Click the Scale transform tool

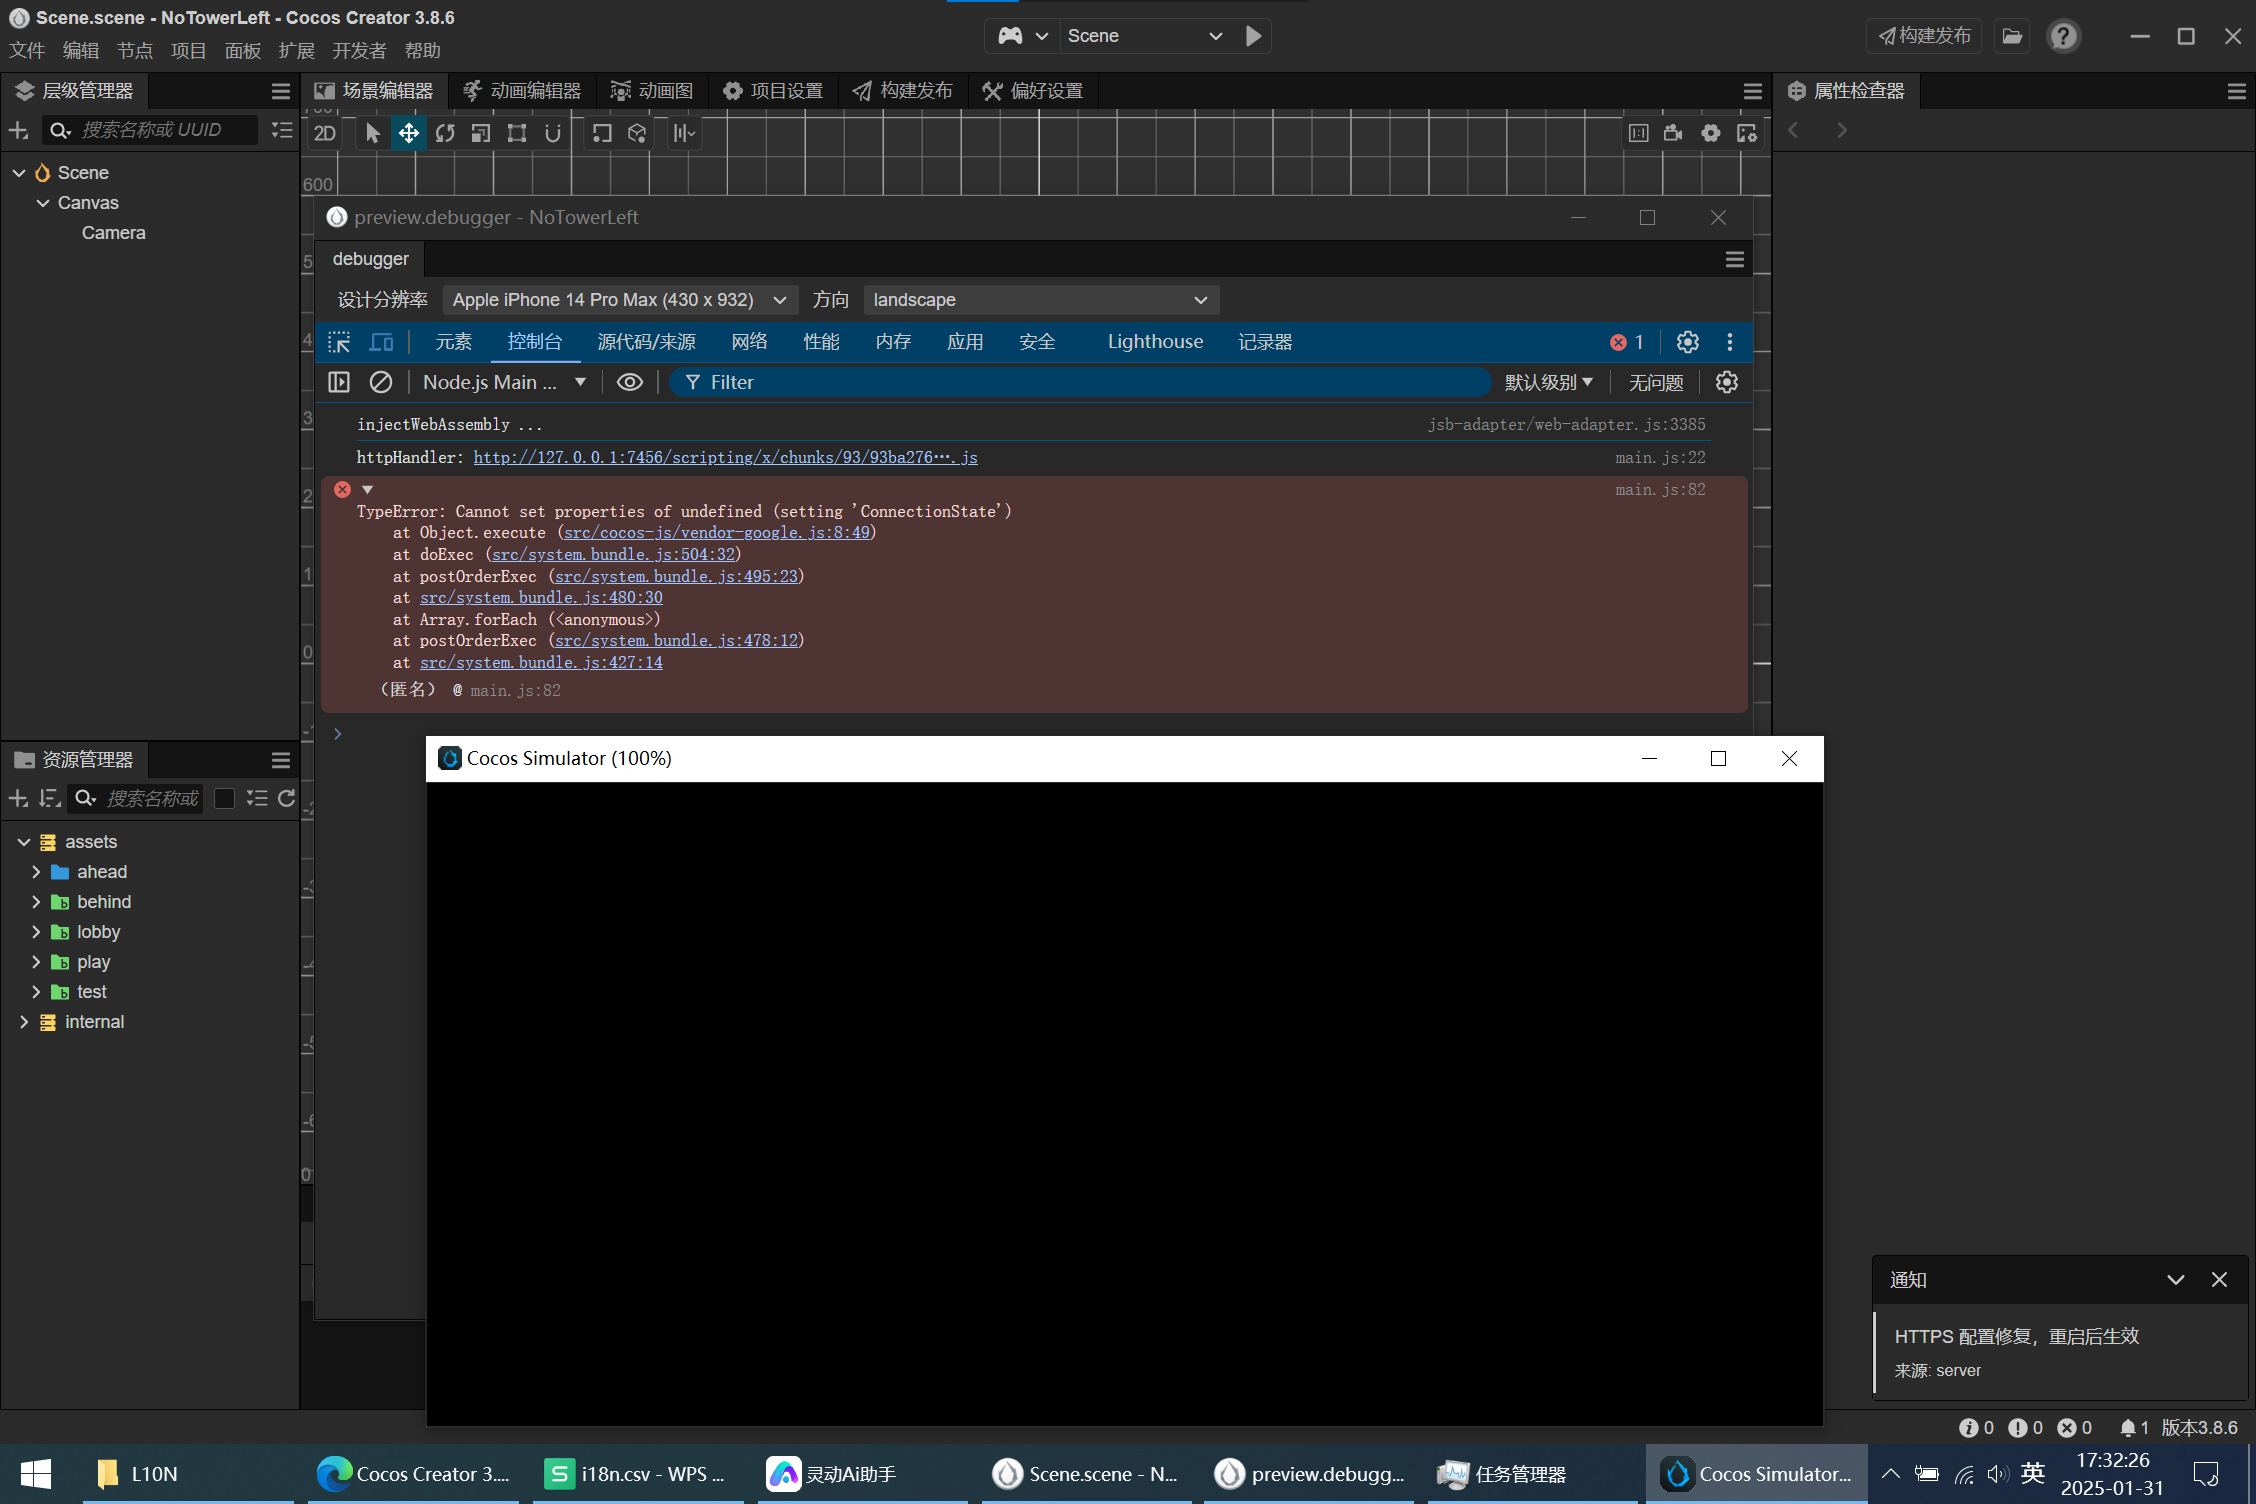coord(481,133)
